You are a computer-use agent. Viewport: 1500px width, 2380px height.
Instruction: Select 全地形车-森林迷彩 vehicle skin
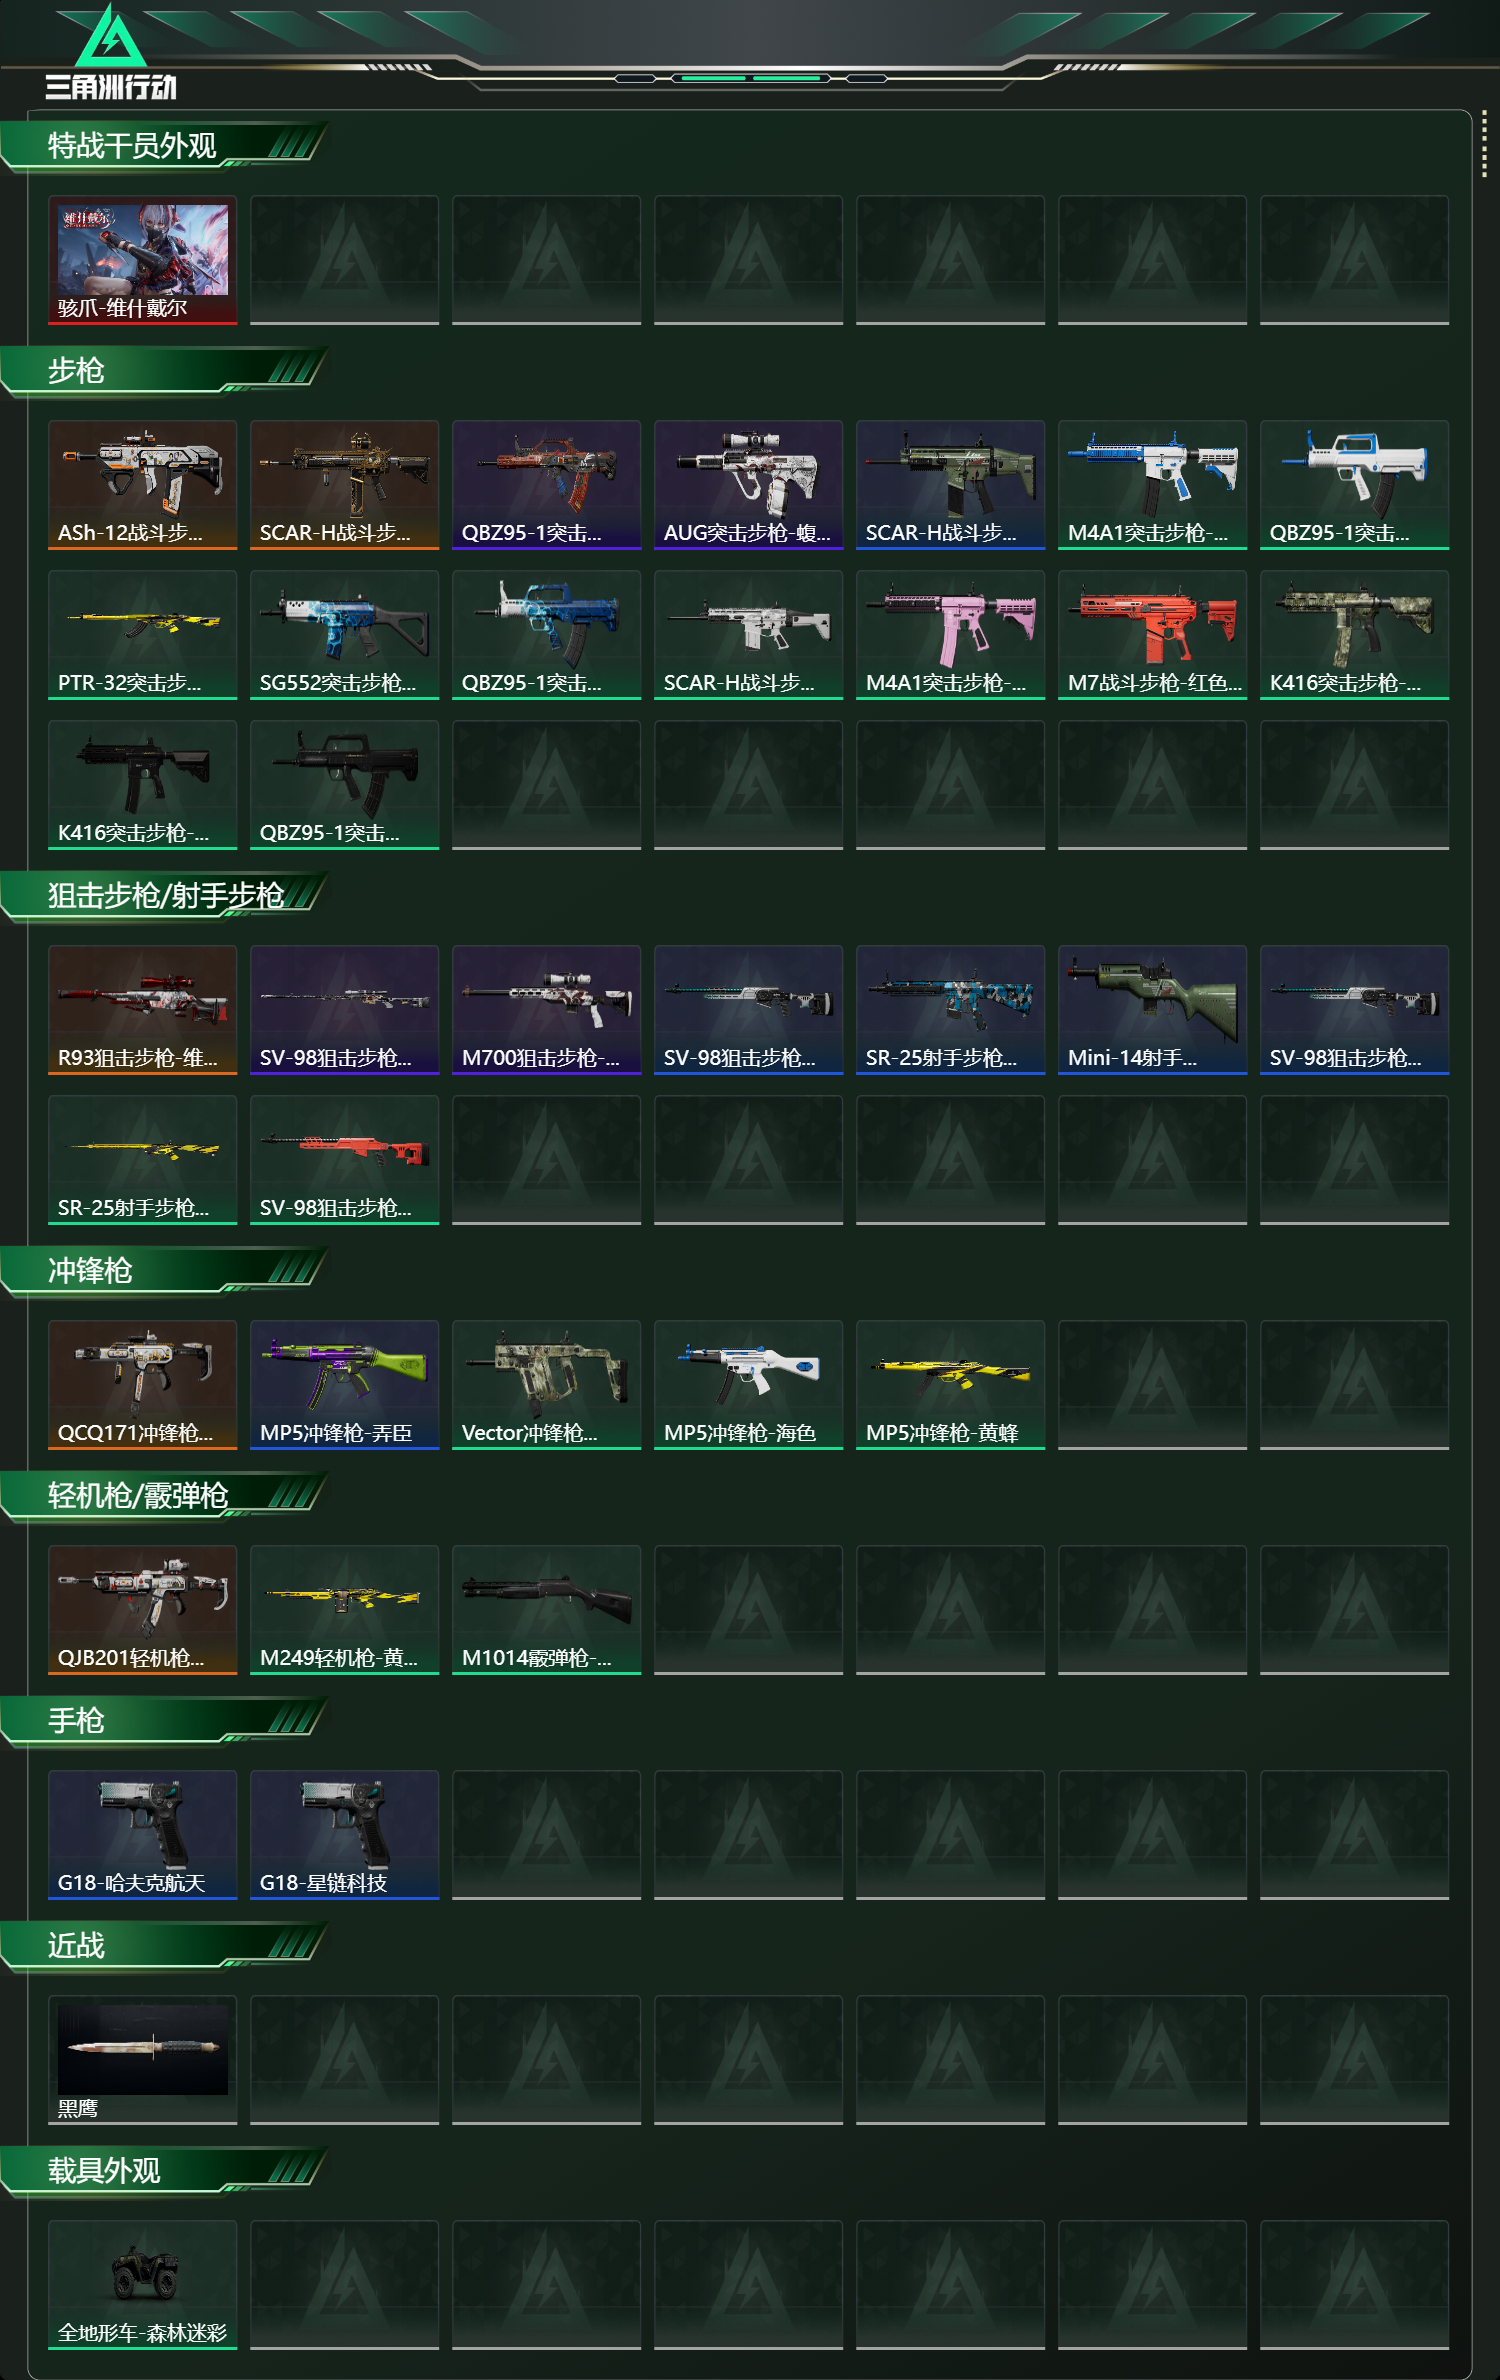142,2285
